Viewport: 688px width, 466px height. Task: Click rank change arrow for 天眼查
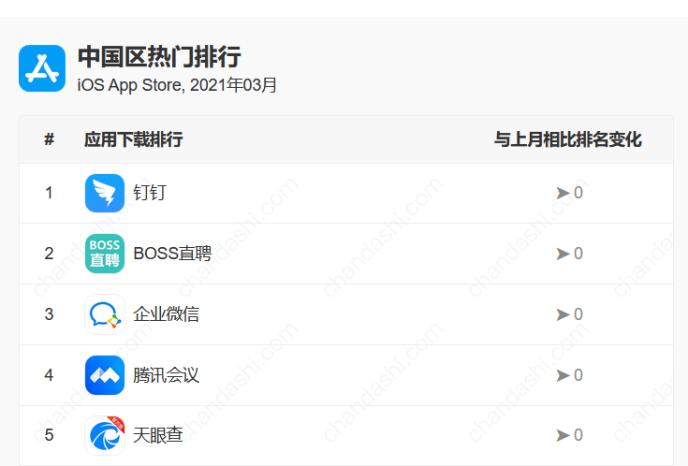pyautogui.click(x=563, y=436)
